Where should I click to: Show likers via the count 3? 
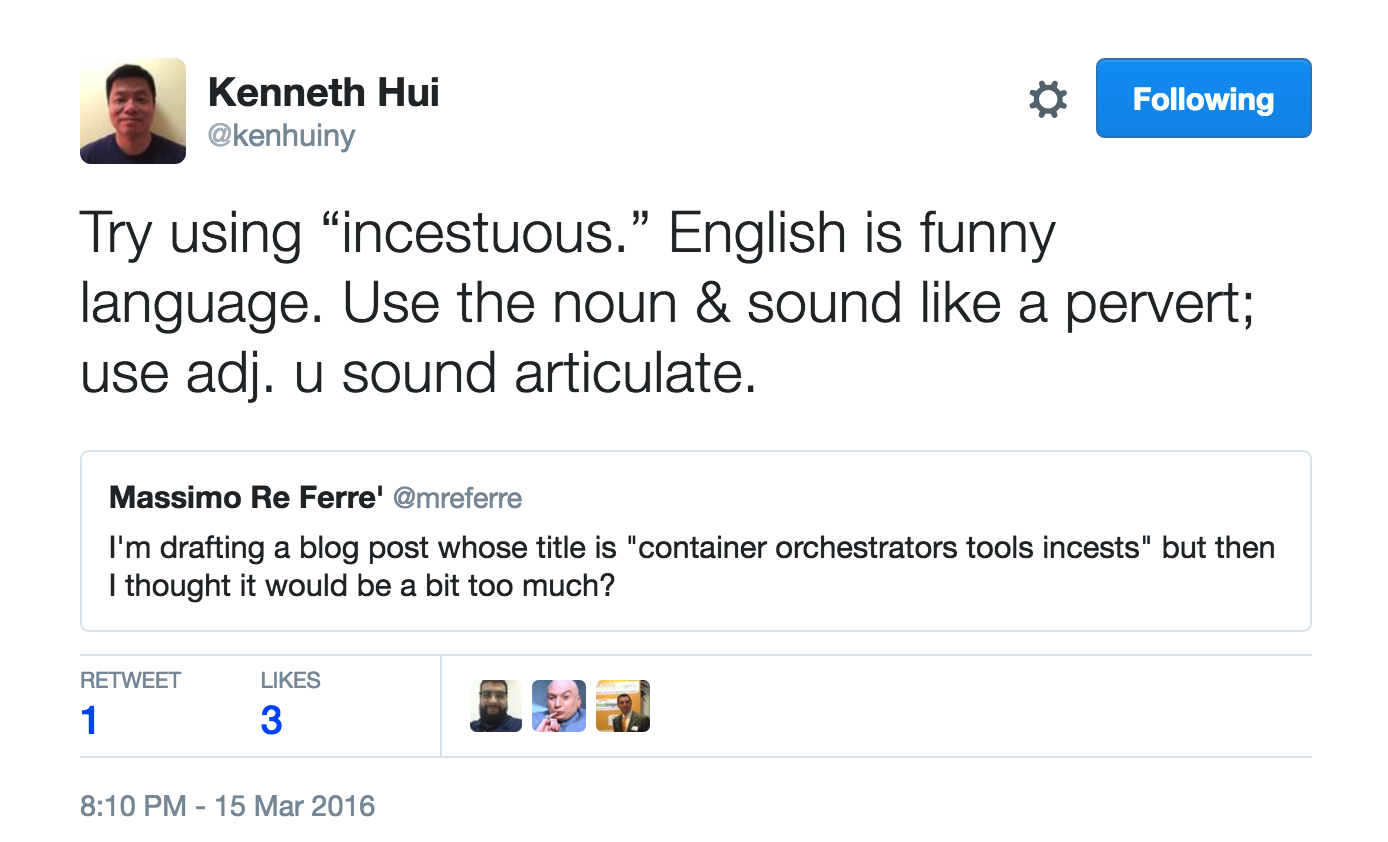[271, 721]
